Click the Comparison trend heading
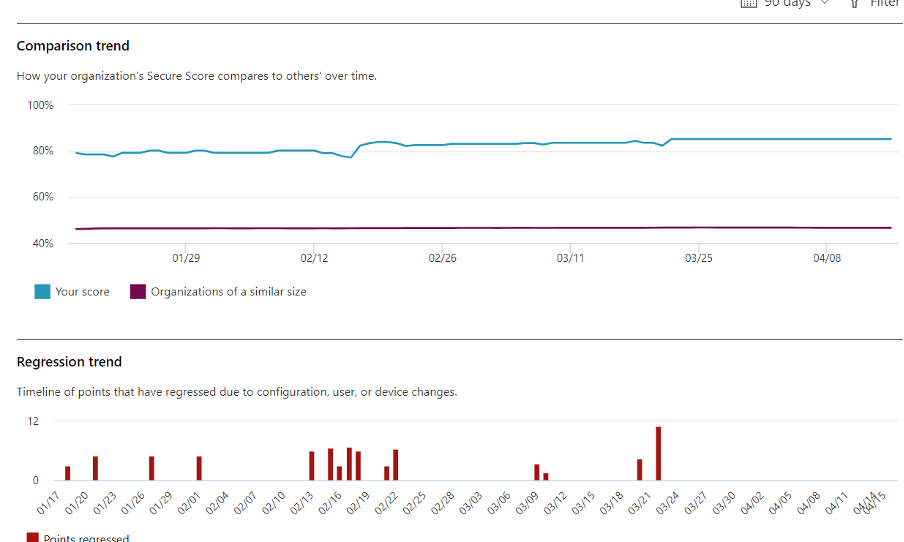 73,46
